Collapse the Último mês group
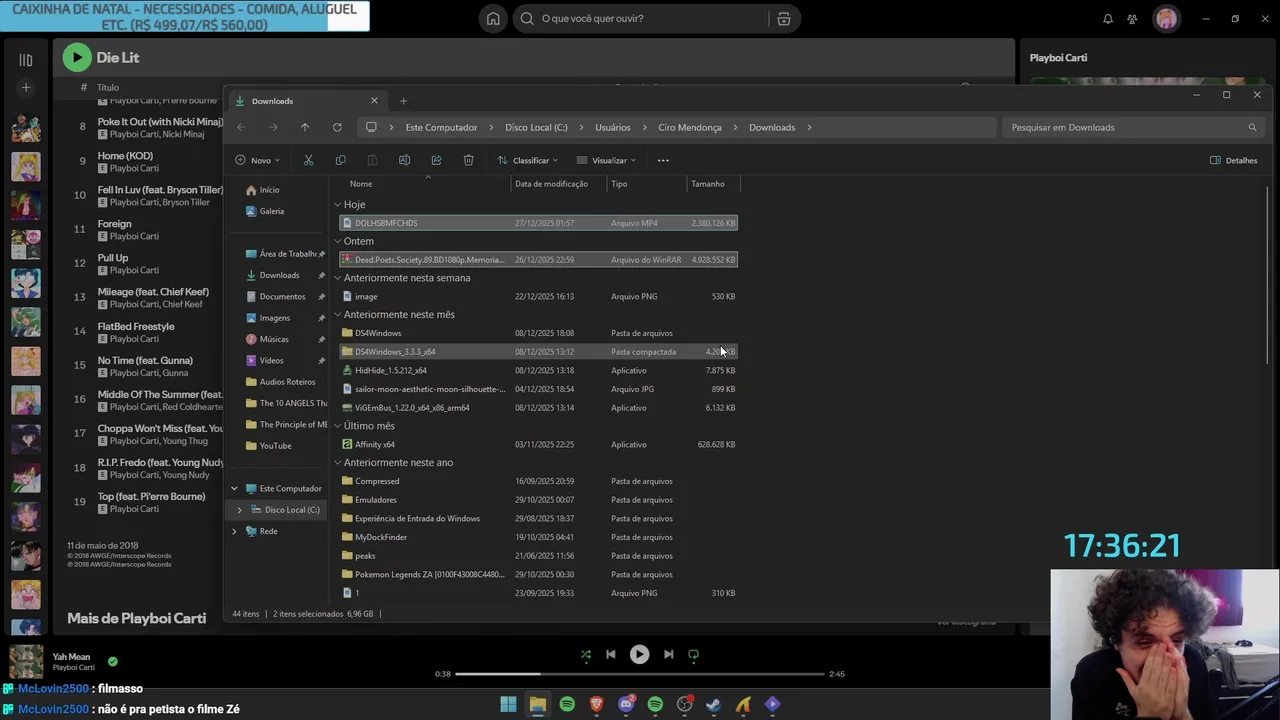This screenshot has height=720, width=1280. (337, 426)
